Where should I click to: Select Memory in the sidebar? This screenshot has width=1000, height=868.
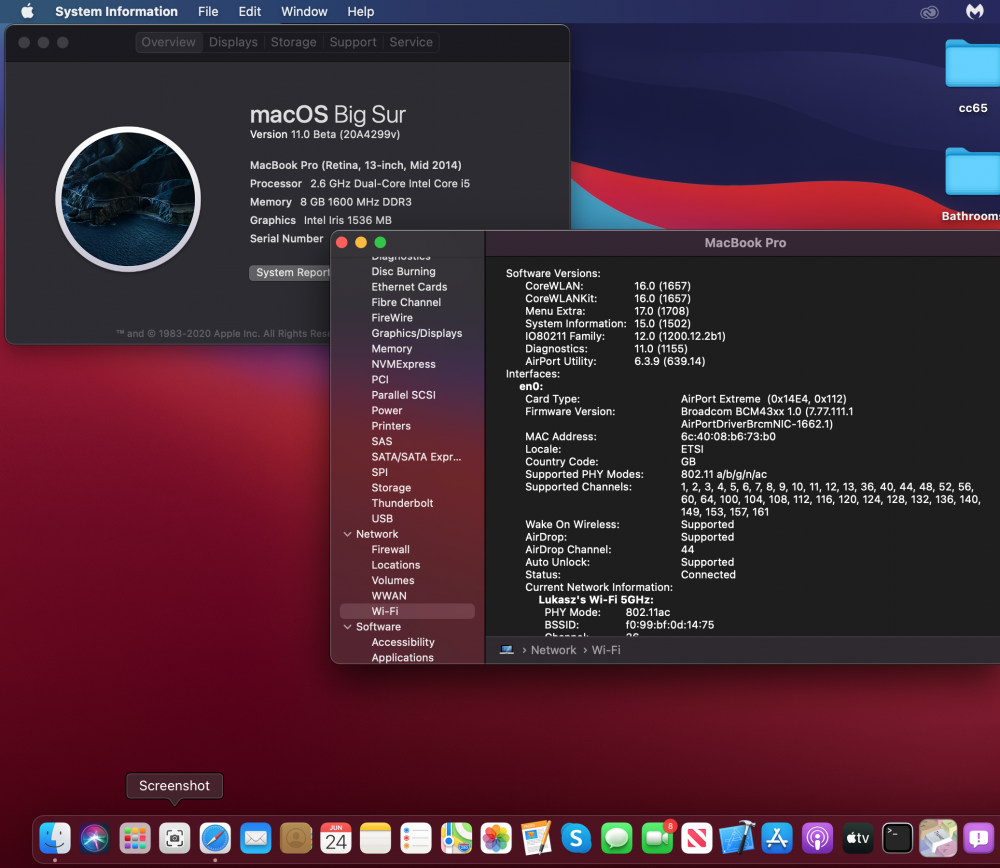click(x=392, y=349)
